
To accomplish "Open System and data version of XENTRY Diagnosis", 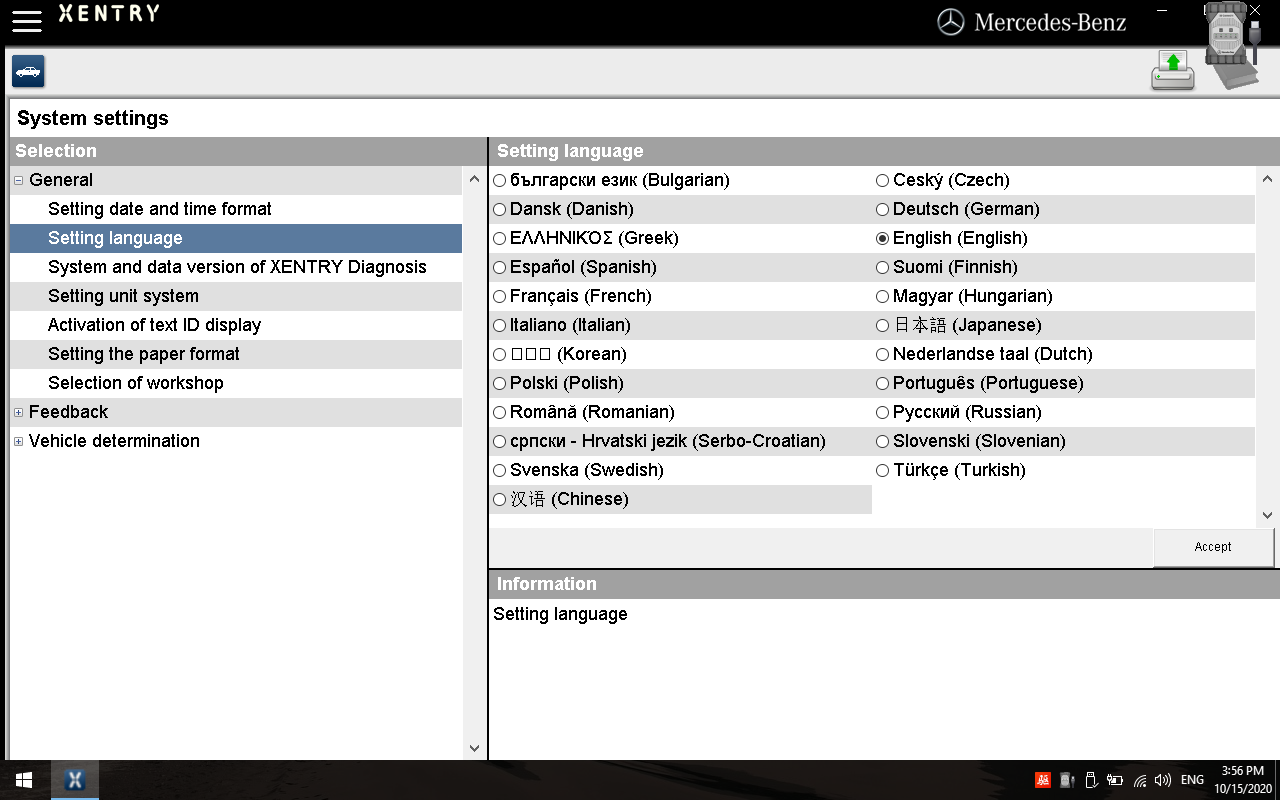I will pyautogui.click(x=236, y=267).
